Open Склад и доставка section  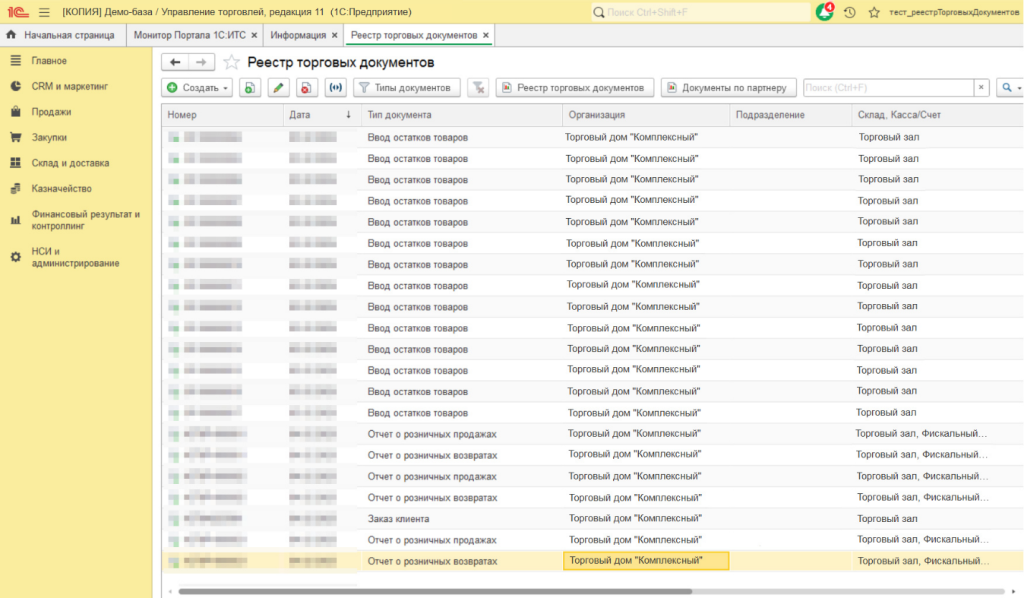tap(70, 163)
